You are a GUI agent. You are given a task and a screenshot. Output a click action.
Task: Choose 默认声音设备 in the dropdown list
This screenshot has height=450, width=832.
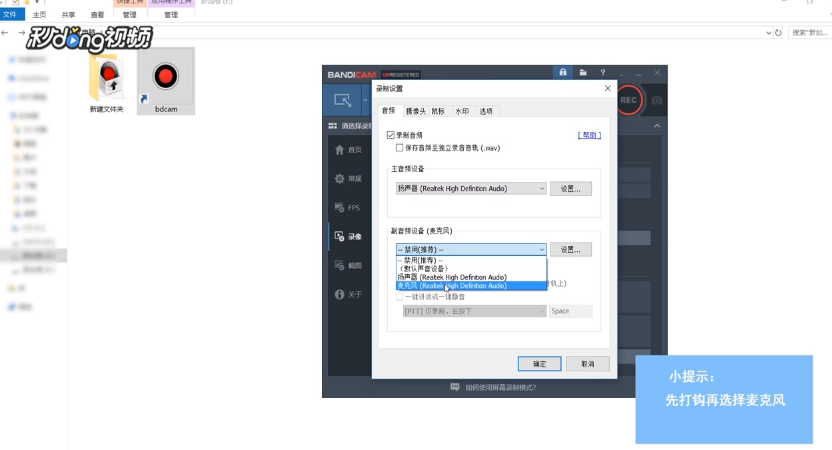coord(471,269)
